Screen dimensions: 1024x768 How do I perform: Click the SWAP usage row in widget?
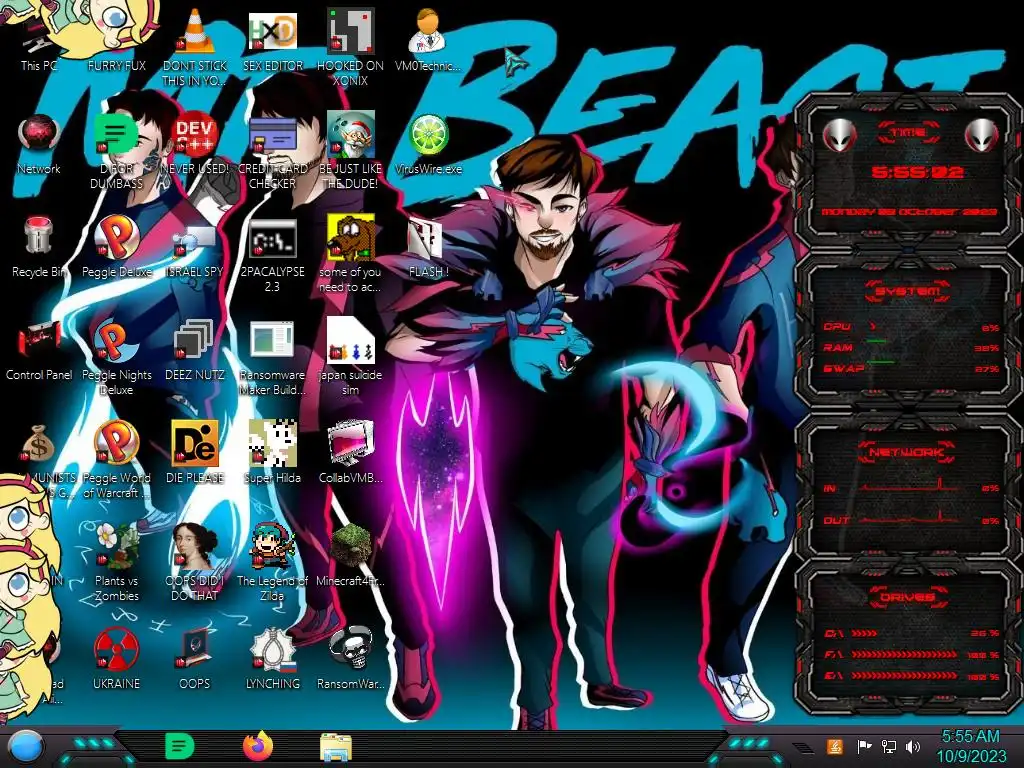pyautogui.click(x=912, y=368)
